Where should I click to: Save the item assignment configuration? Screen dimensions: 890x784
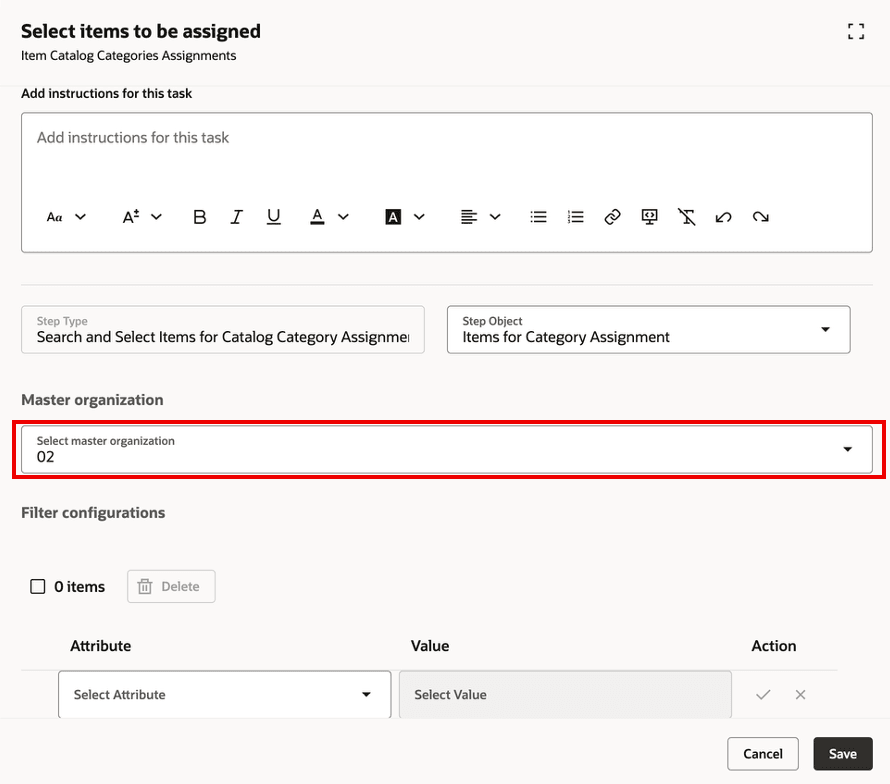tap(843, 753)
